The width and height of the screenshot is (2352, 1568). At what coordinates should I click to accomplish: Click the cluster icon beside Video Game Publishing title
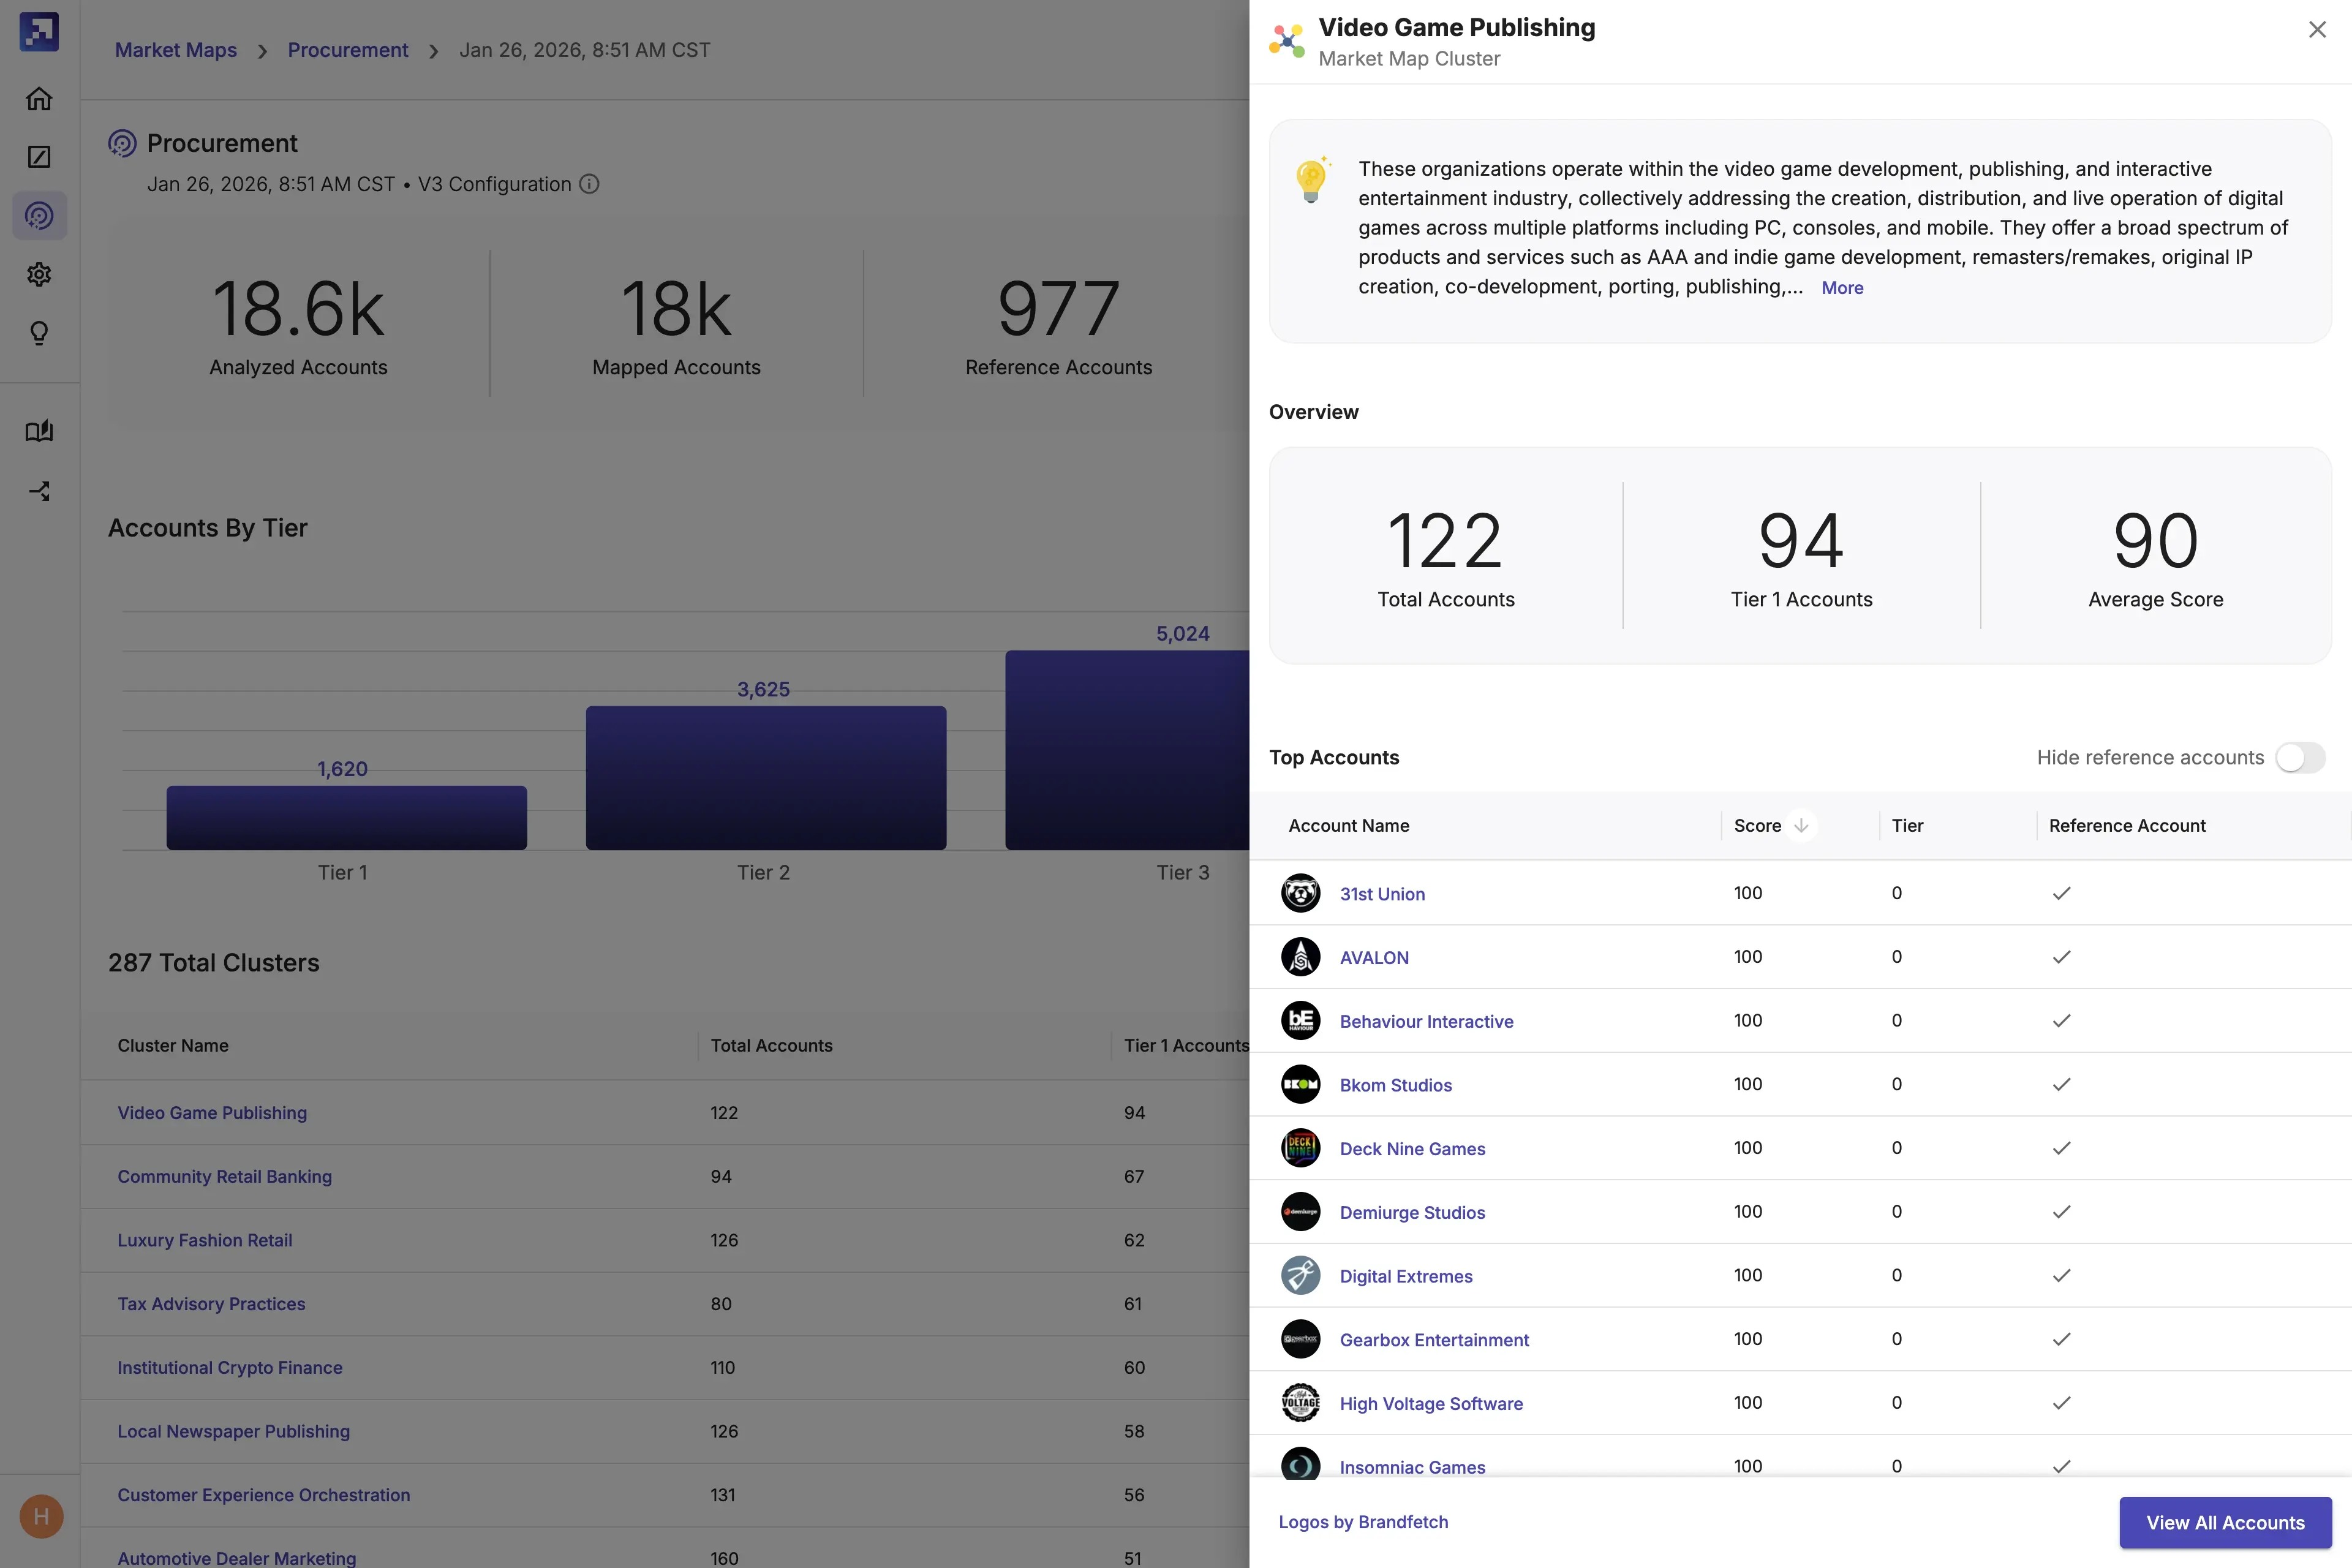coord(1287,41)
